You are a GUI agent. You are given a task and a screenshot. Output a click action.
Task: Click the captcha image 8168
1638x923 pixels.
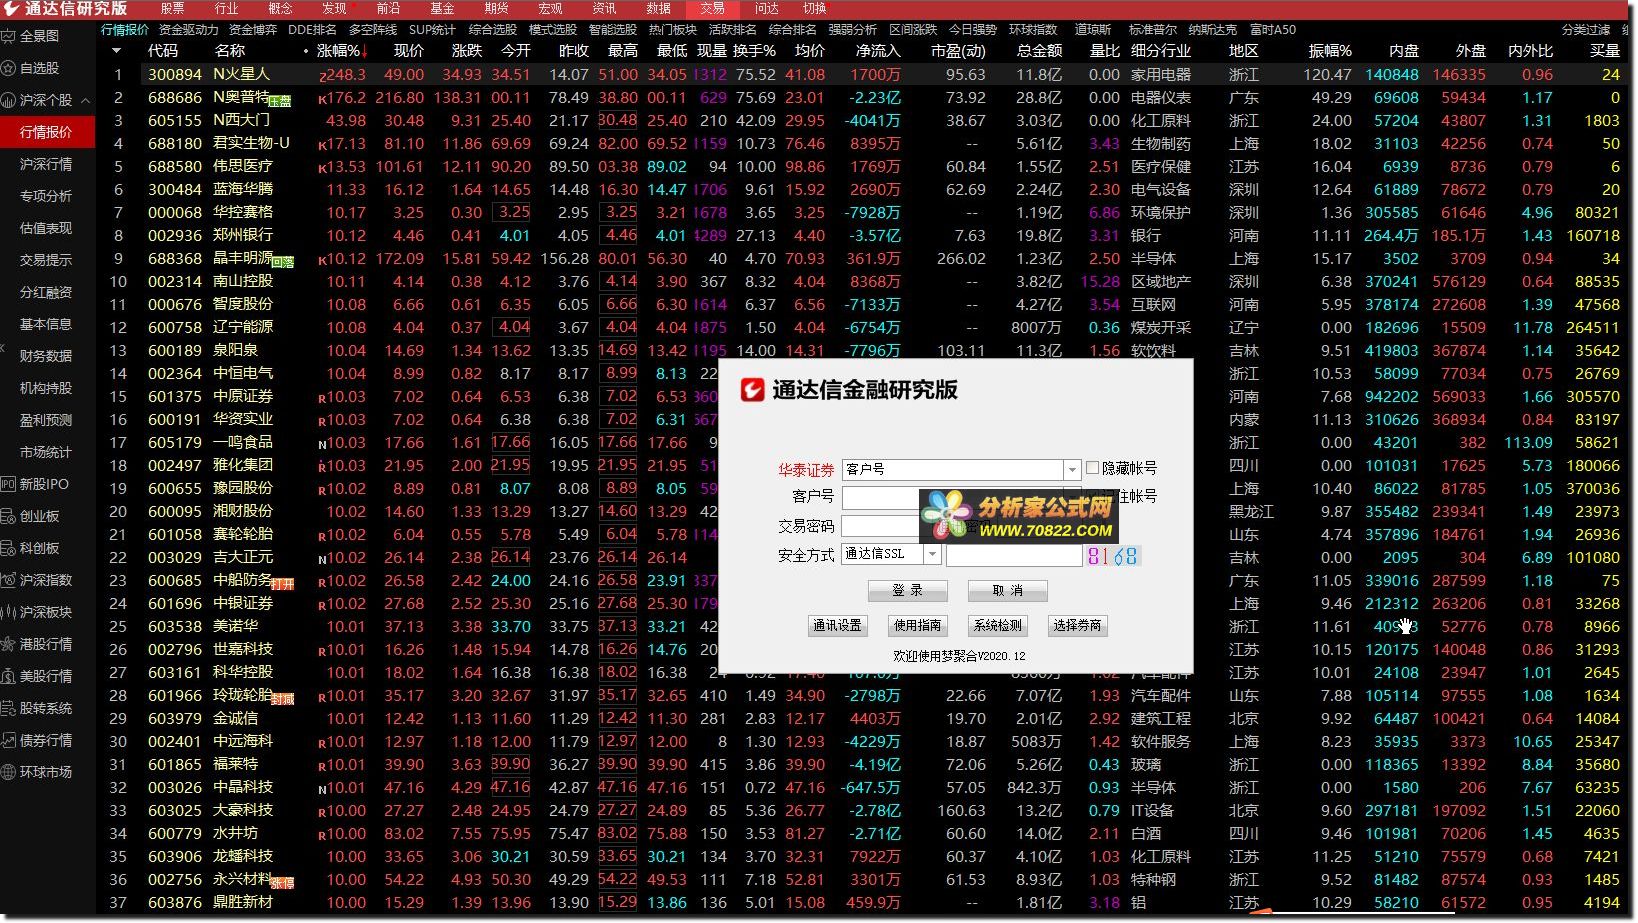pyautogui.click(x=1113, y=556)
